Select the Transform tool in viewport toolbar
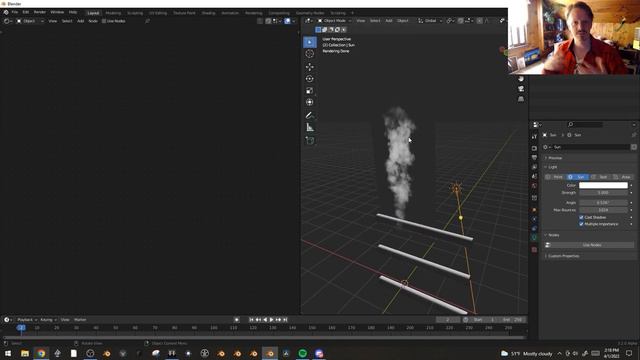The width and height of the screenshot is (640, 360). 310,102
